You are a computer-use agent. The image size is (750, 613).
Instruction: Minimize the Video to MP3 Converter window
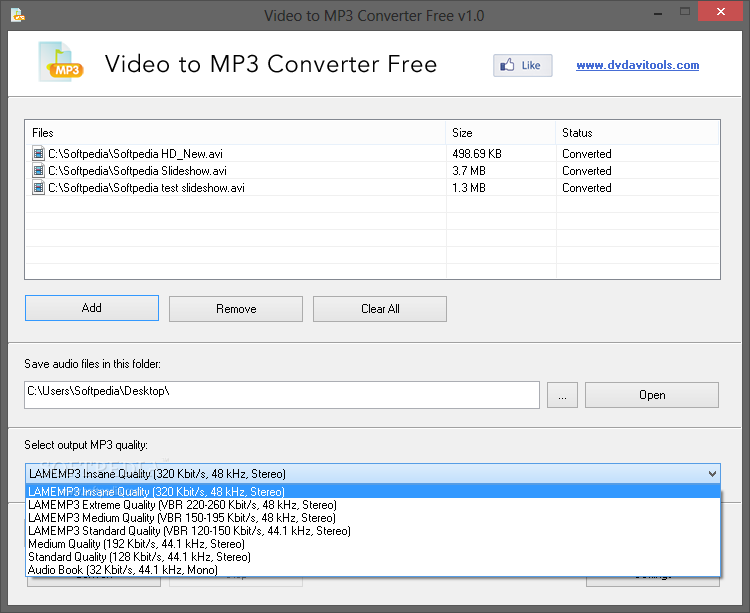(658, 12)
